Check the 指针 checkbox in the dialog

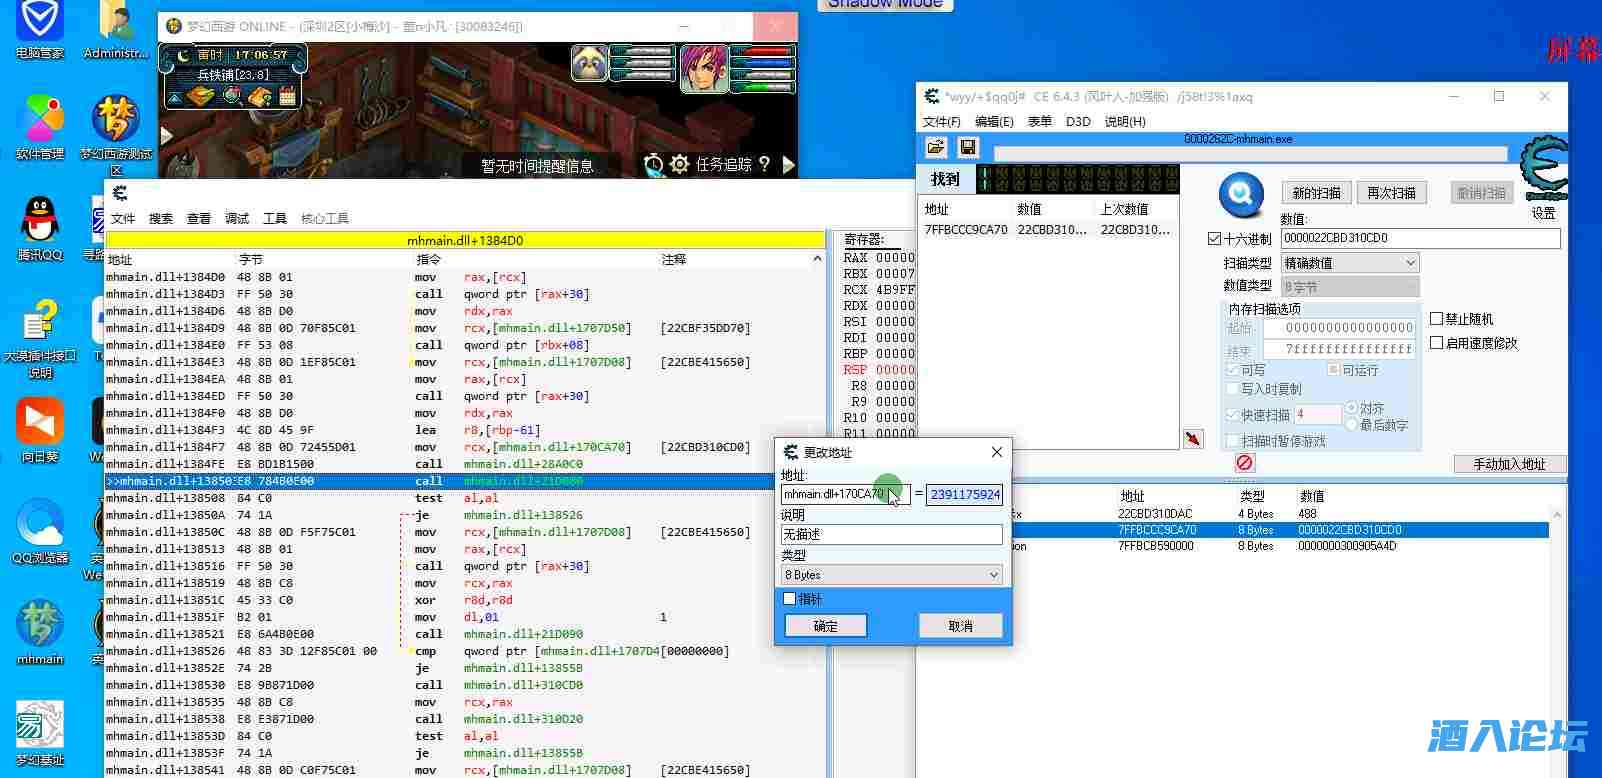[x=790, y=599]
